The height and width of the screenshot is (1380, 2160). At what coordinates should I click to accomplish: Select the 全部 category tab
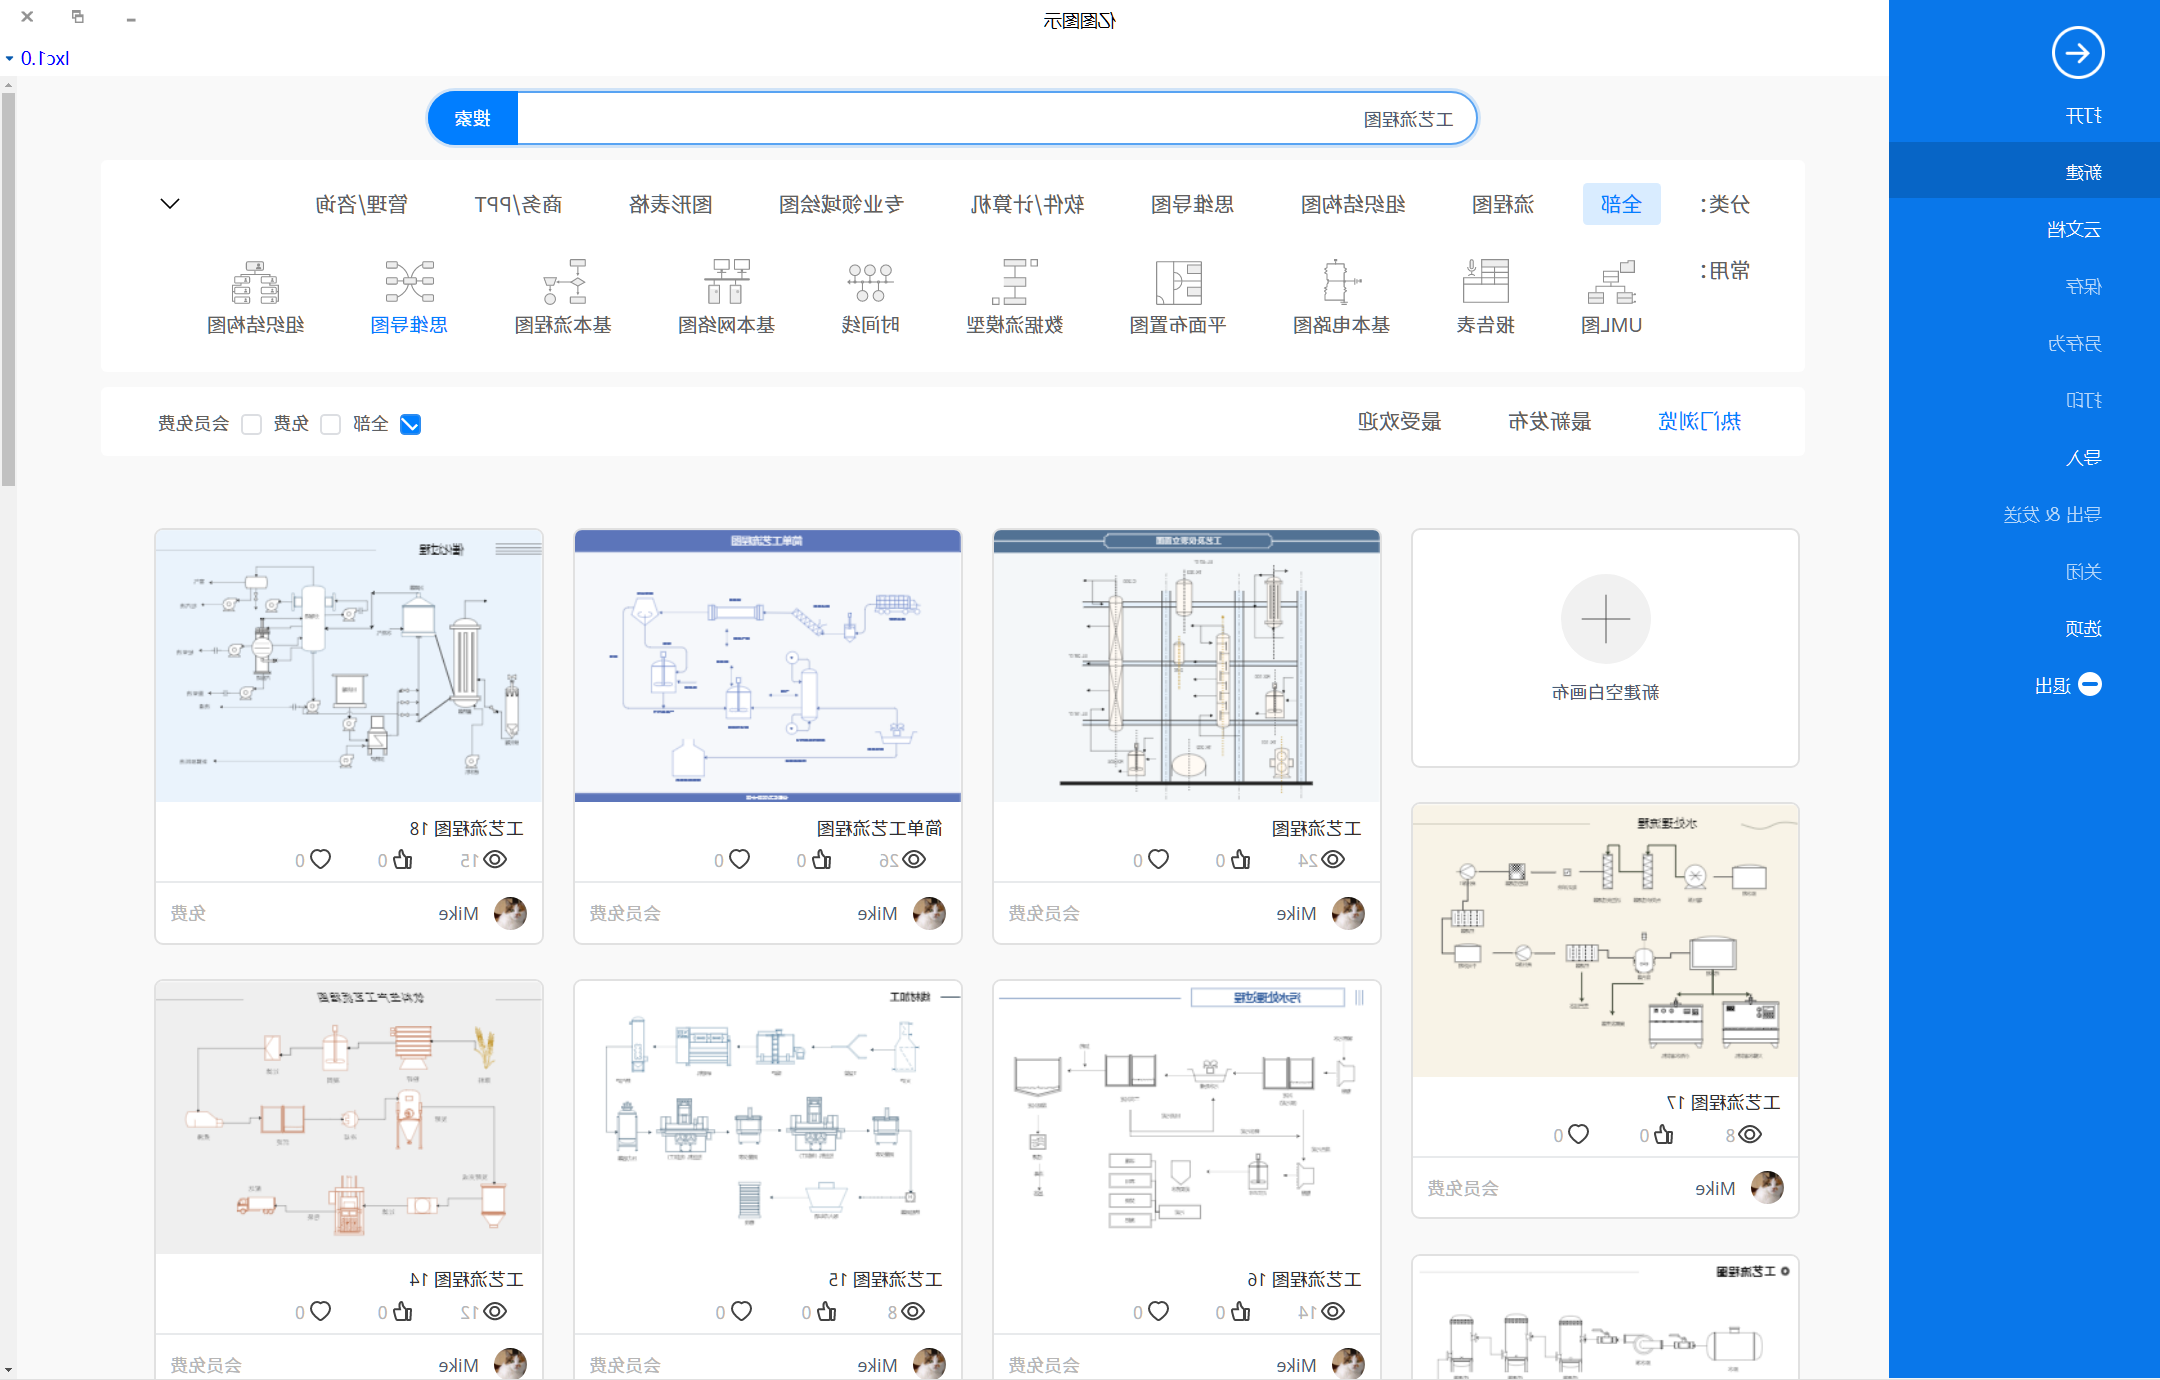tap(1621, 204)
